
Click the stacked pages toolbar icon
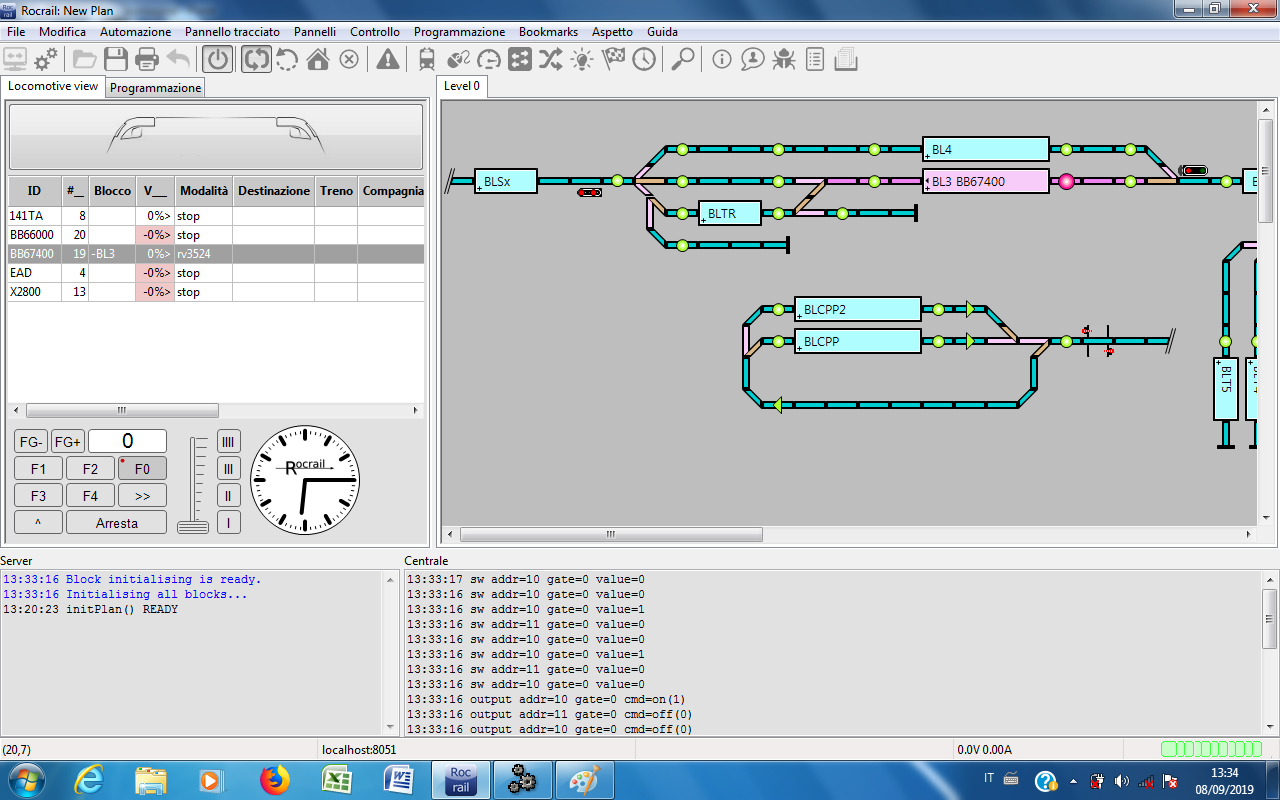[x=846, y=59]
